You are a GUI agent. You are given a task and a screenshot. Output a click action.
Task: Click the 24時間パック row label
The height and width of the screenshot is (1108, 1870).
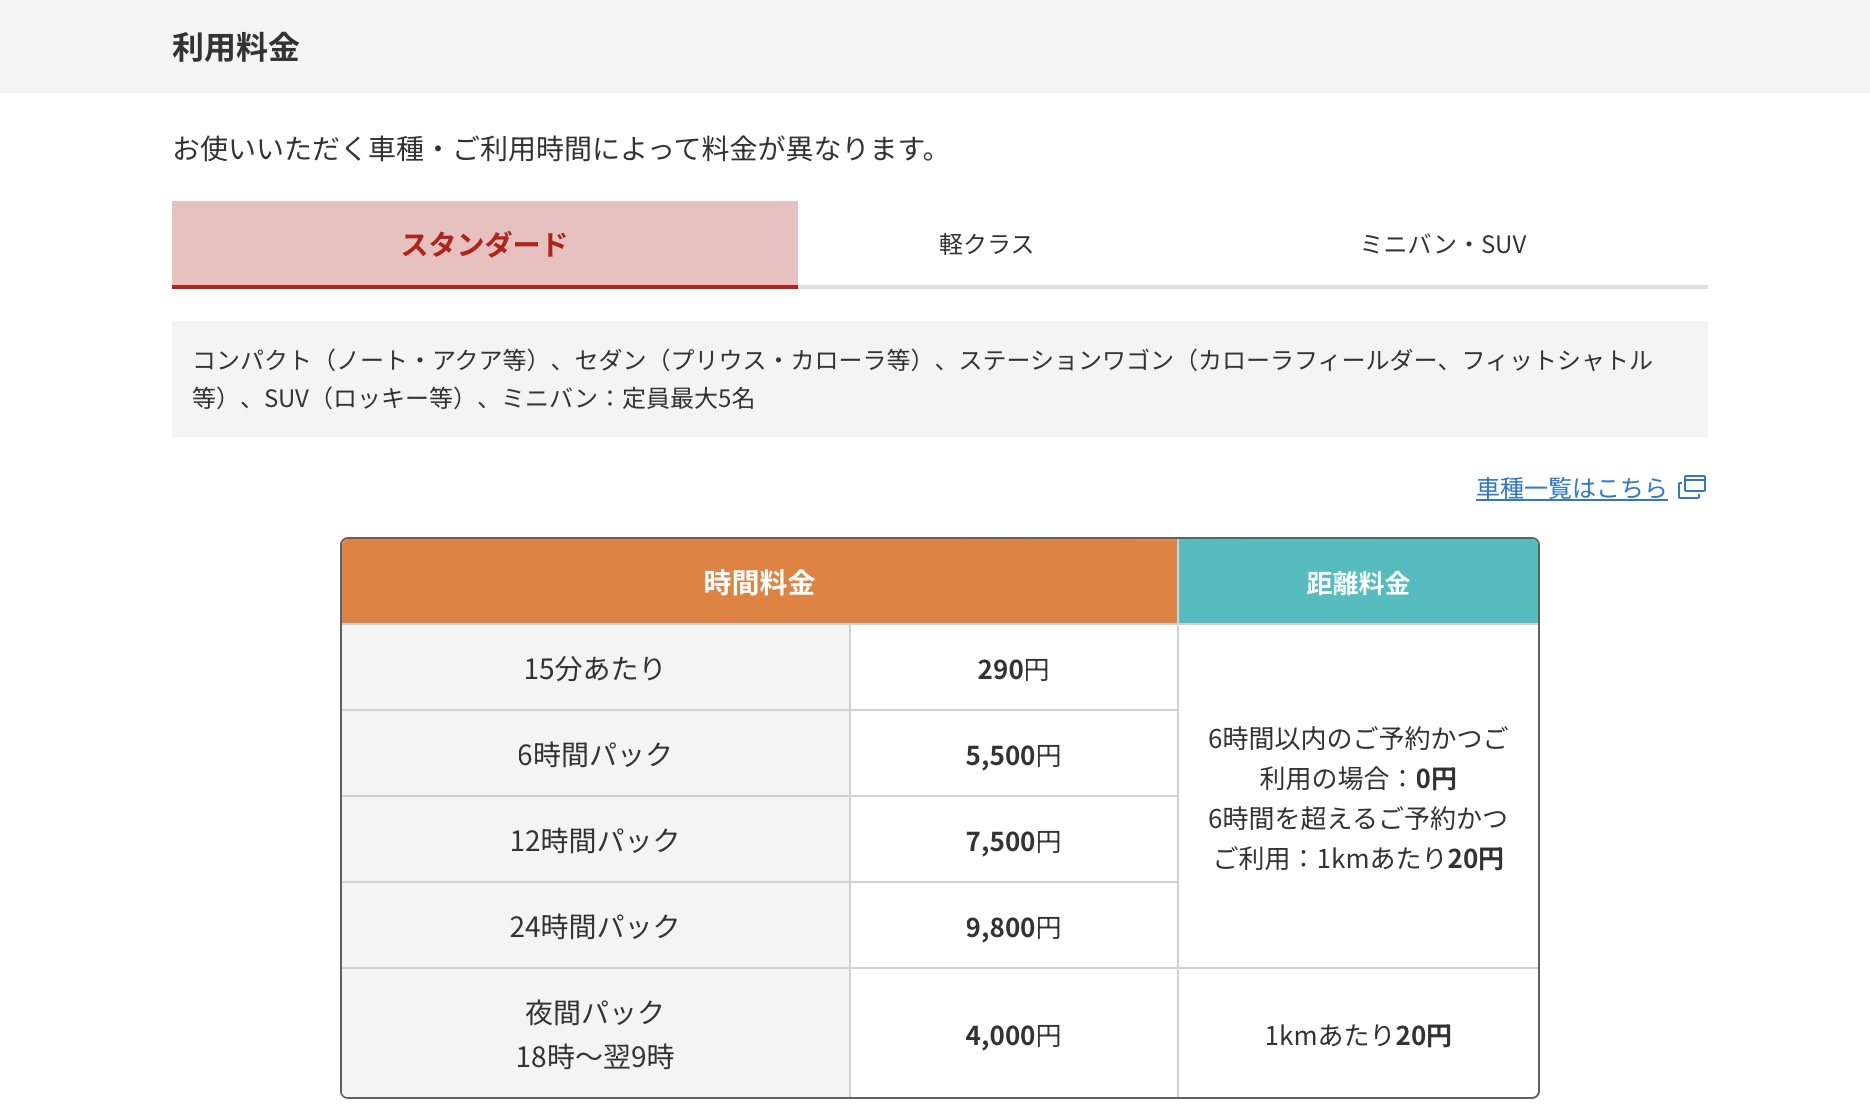pyautogui.click(x=594, y=927)
